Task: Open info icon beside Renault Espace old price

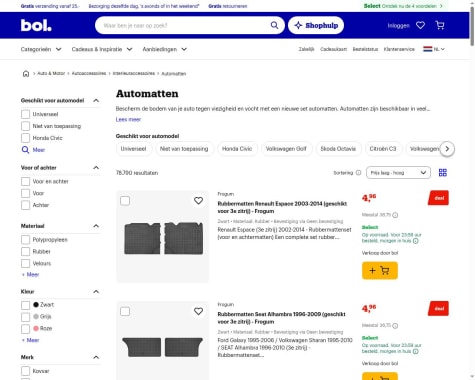Action: [x=395, y=215]
